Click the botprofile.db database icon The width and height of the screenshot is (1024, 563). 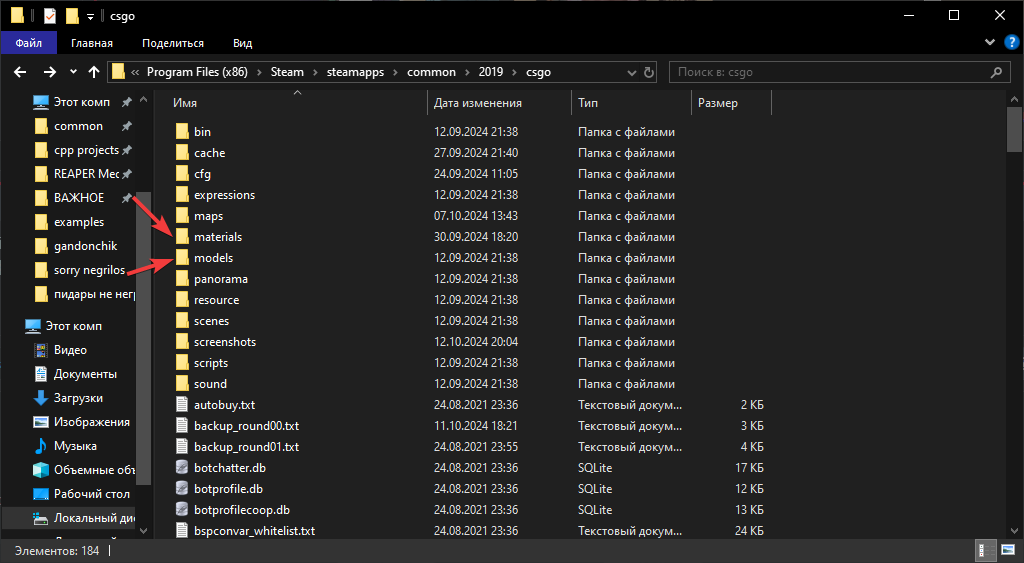[x=182, y=489]
